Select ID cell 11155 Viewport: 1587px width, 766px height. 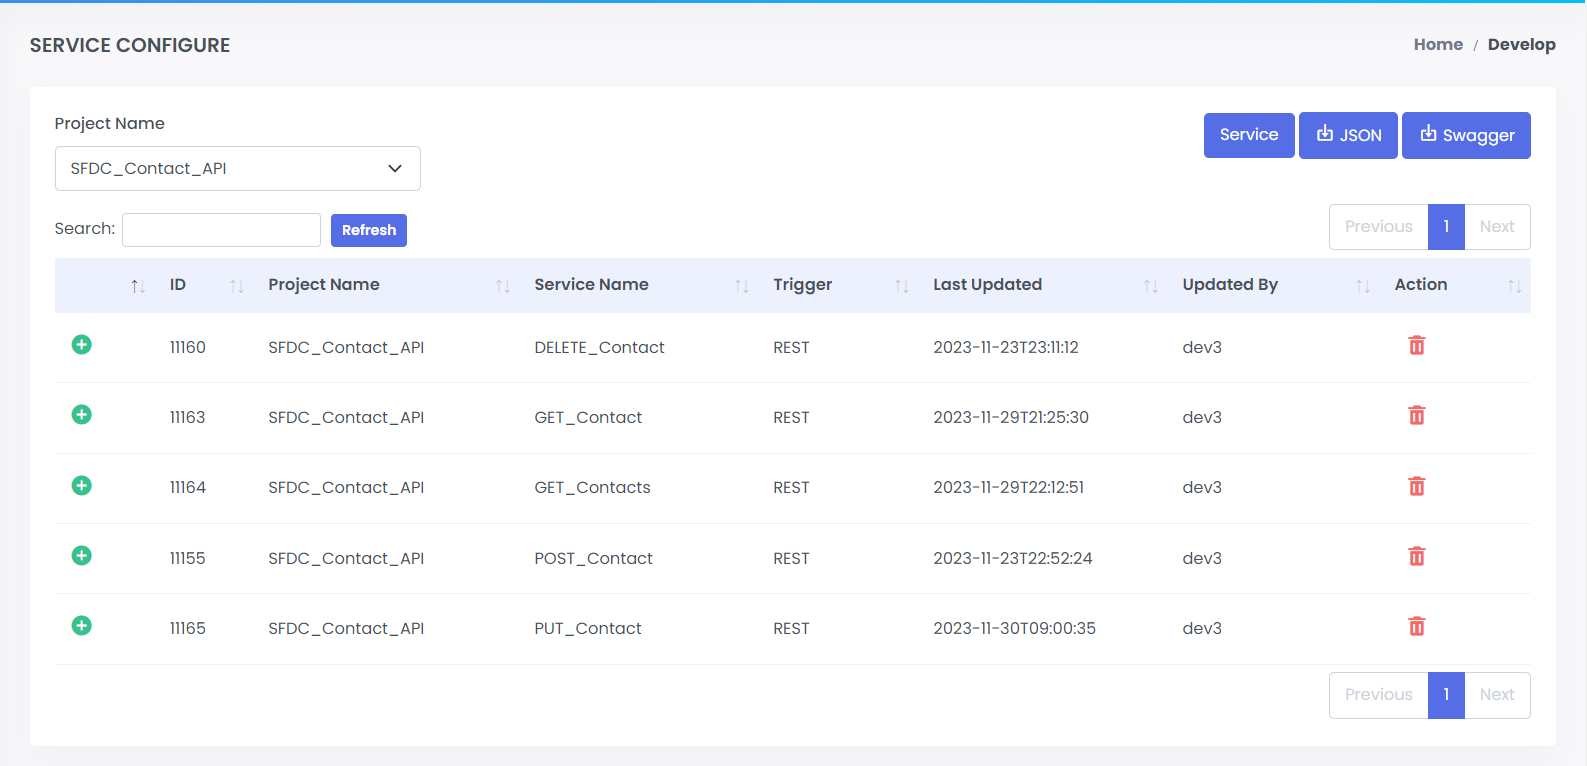pyautogui.click(x=188, y=558)
